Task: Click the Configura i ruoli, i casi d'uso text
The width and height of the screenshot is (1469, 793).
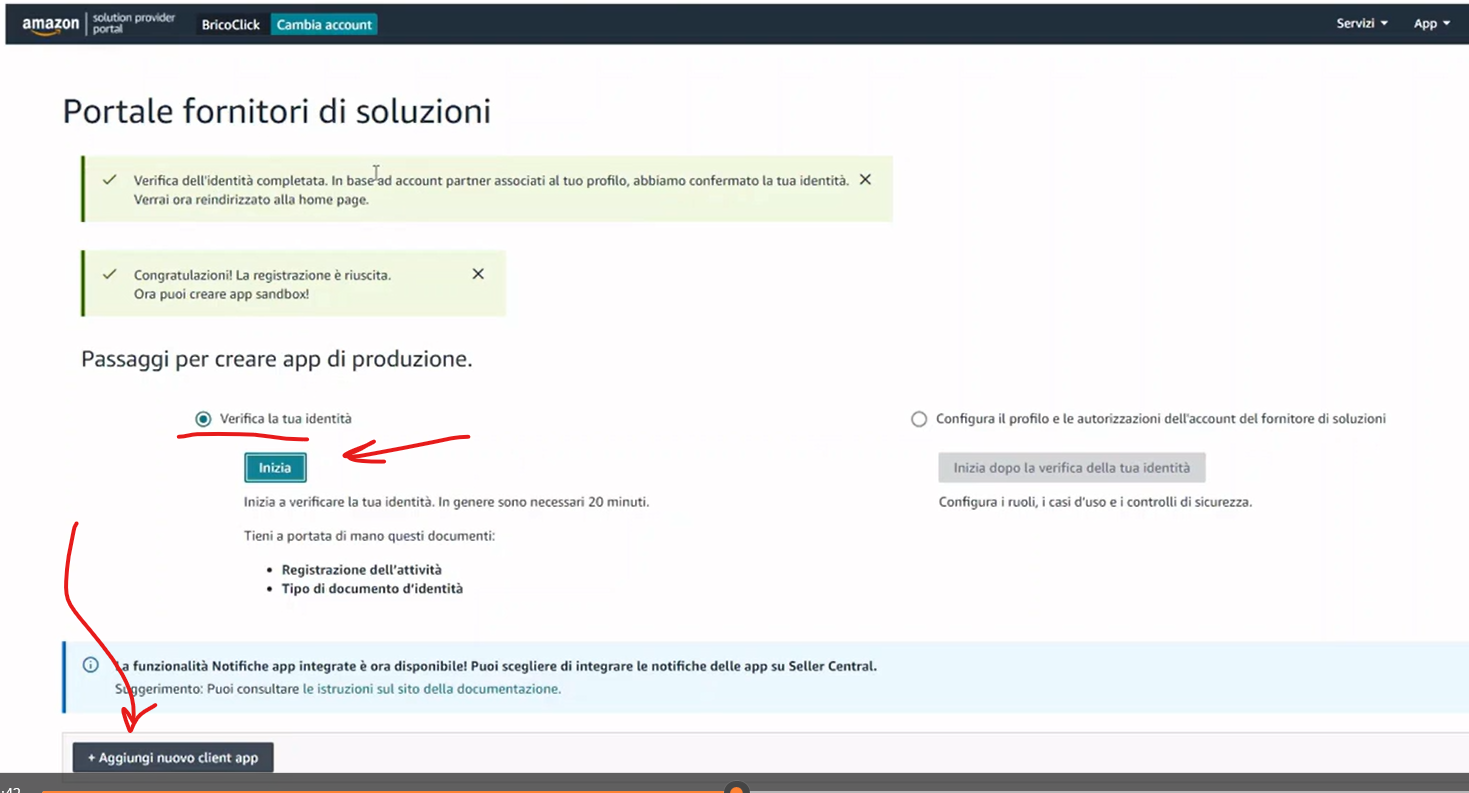Action: (1095, 502)
